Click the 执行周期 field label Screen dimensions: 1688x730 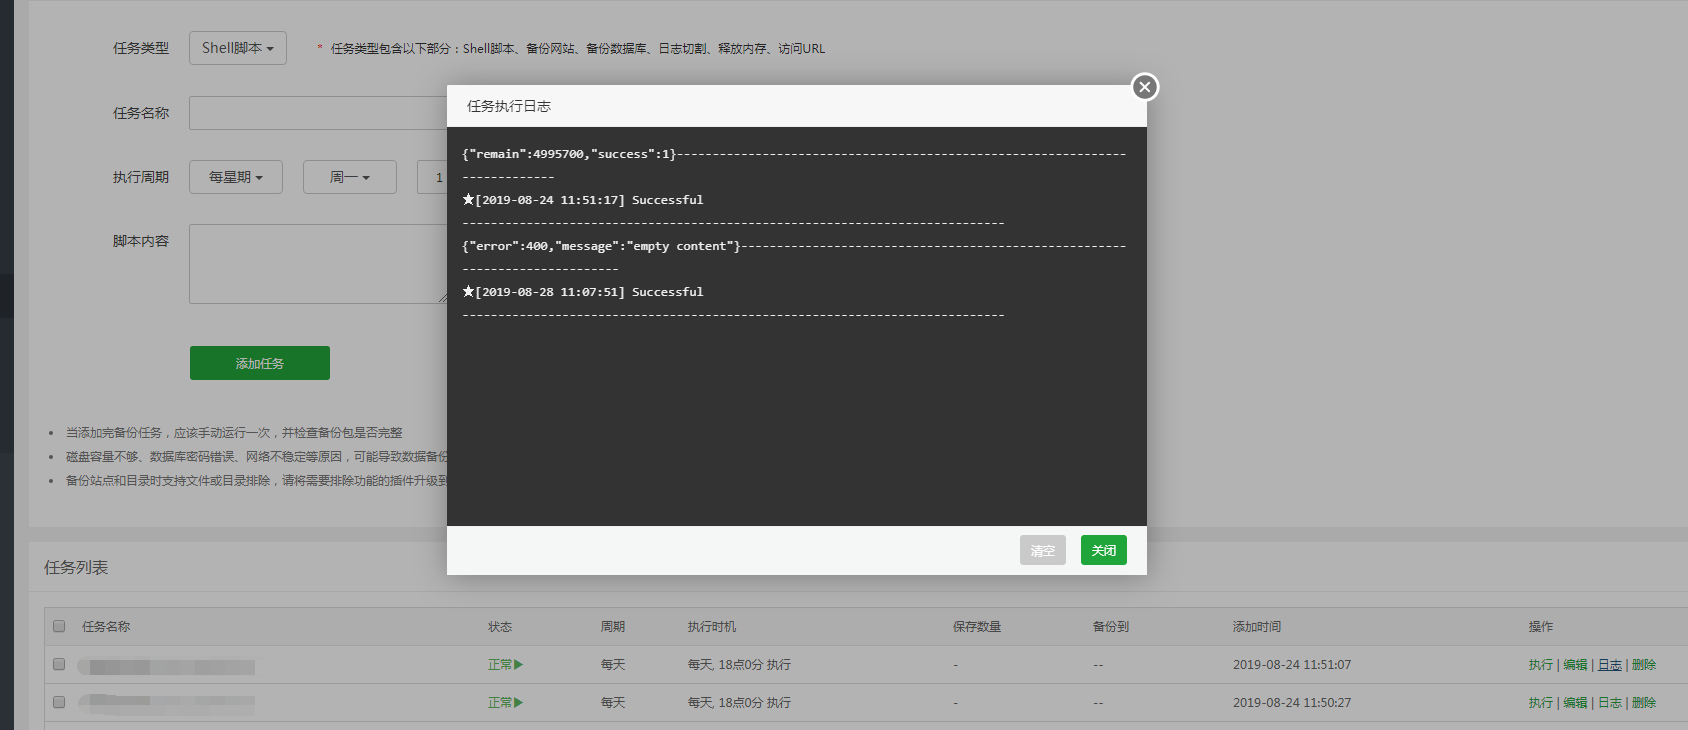pyautogui.click(x=141, y=177)
